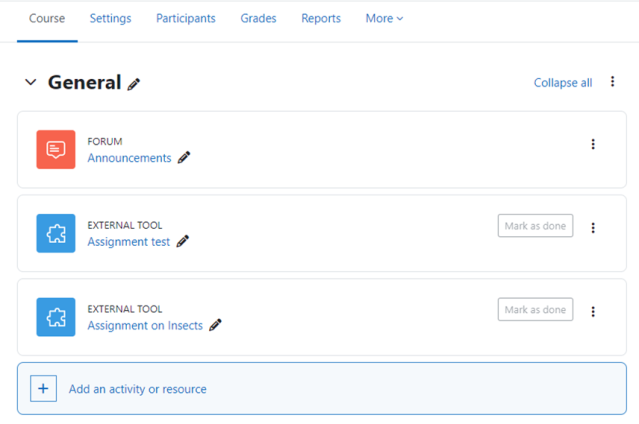Switch to the Participants tab
Image resolution: width=639 pixels, height=424 pixels.
(x=186, y=18)
